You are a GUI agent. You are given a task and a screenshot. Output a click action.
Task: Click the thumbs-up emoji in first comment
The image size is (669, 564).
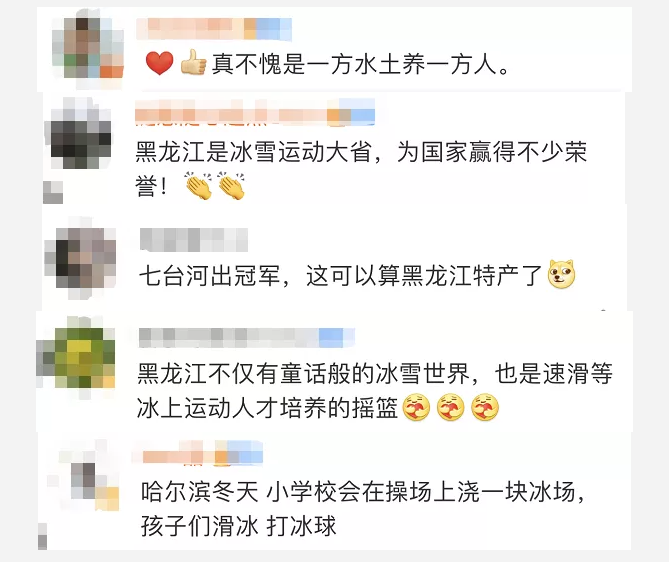point(193,62)
